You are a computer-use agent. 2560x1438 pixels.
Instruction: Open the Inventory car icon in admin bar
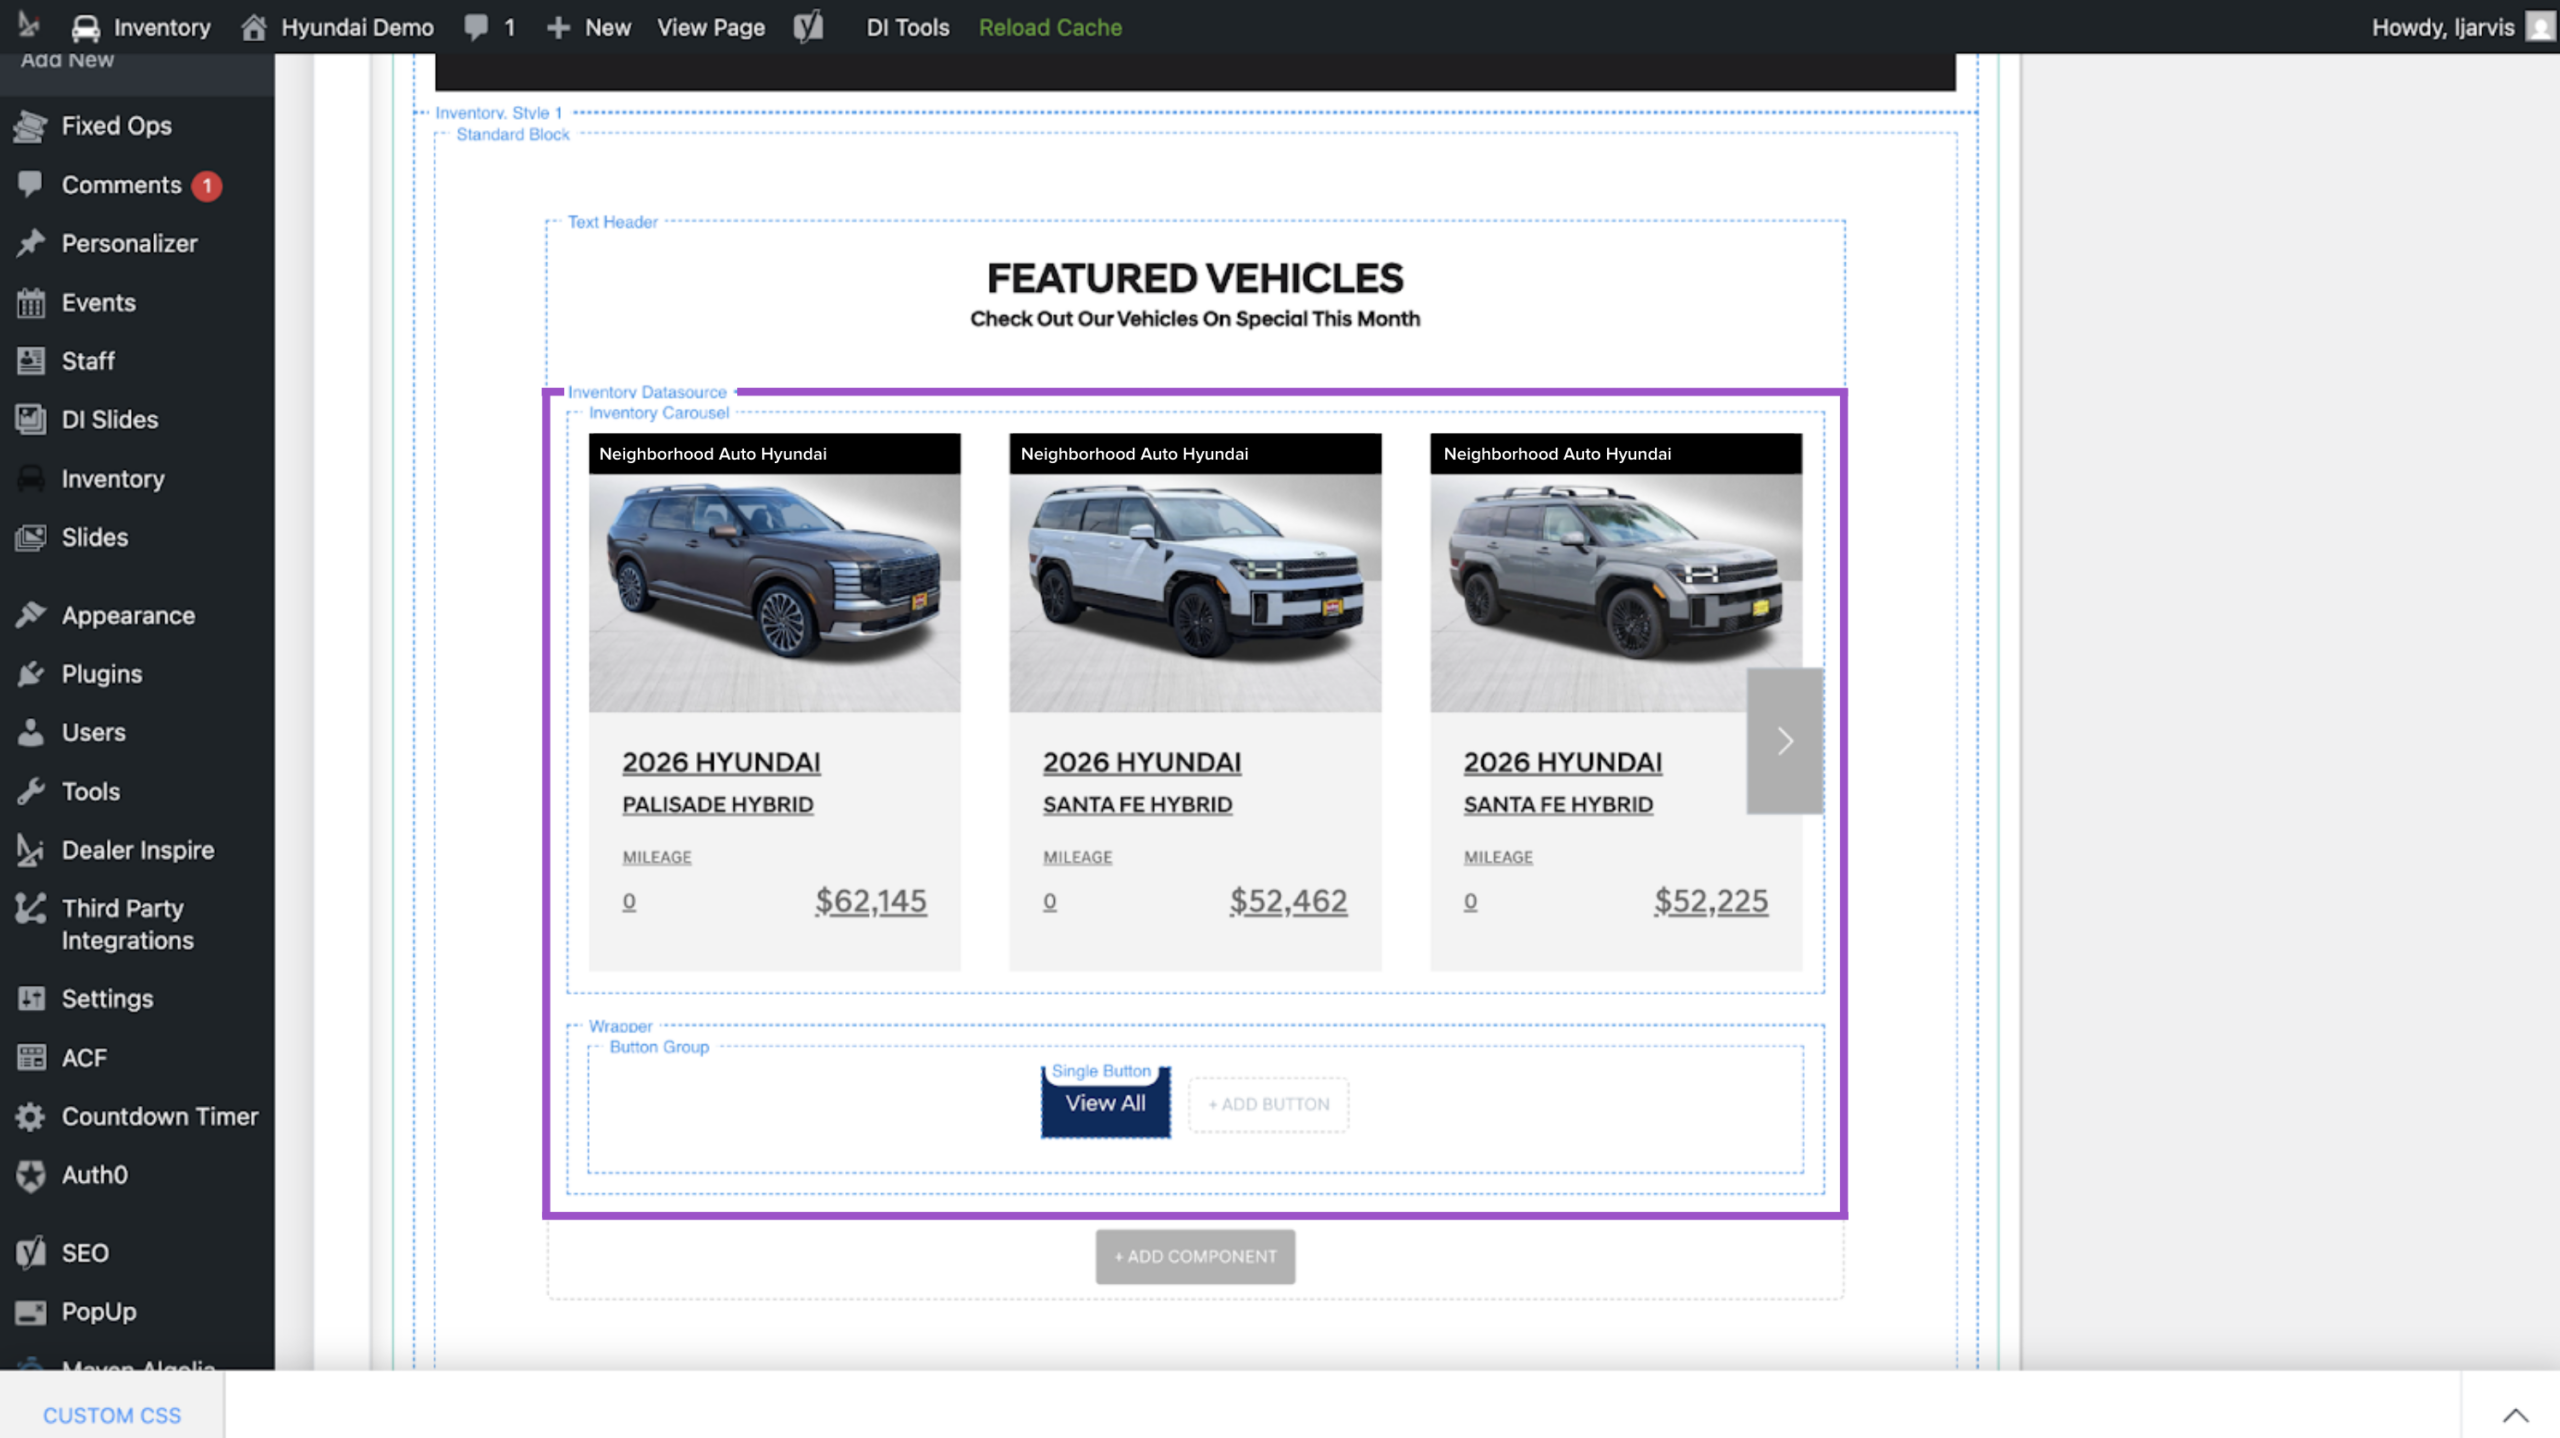pyautogui.click(x=86, y=28)
